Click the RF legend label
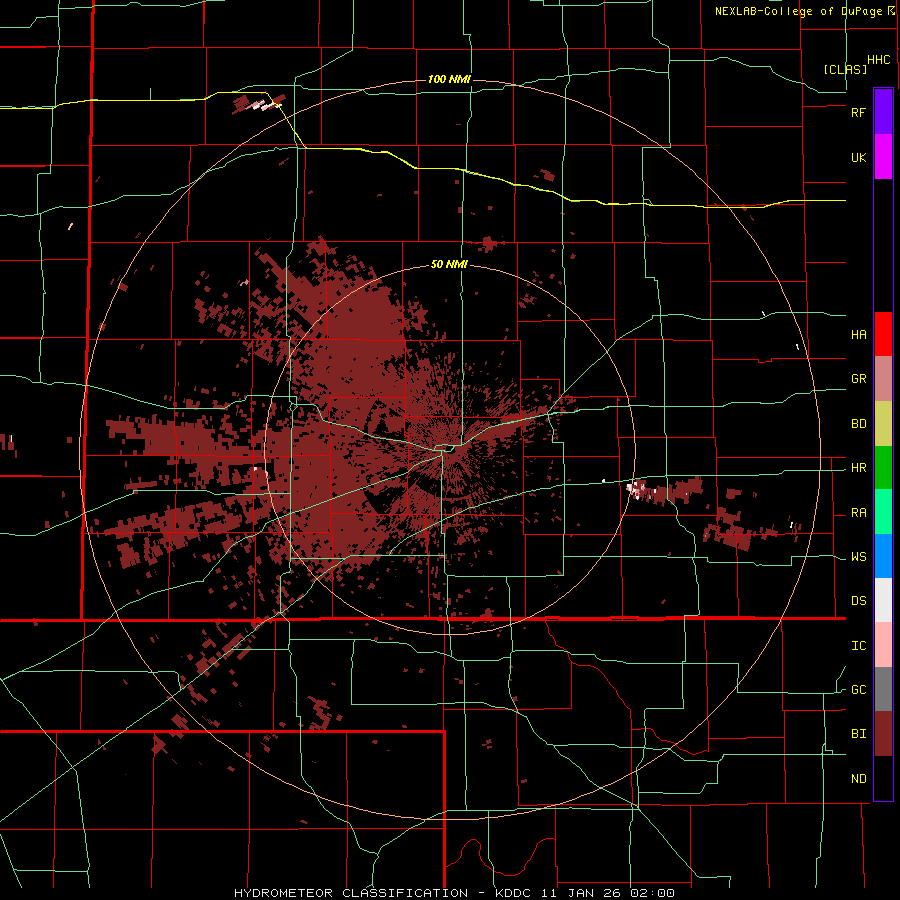This screenshot has height=900, width=900. (x=859, y=112)
